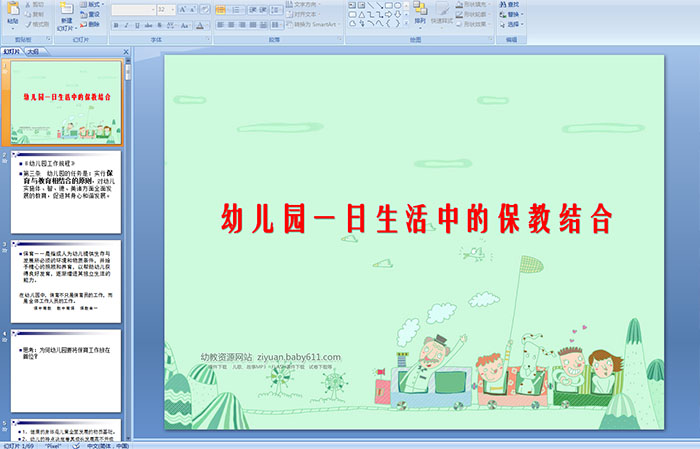Open the Numbering list dropdown

(x=237, y=10)
